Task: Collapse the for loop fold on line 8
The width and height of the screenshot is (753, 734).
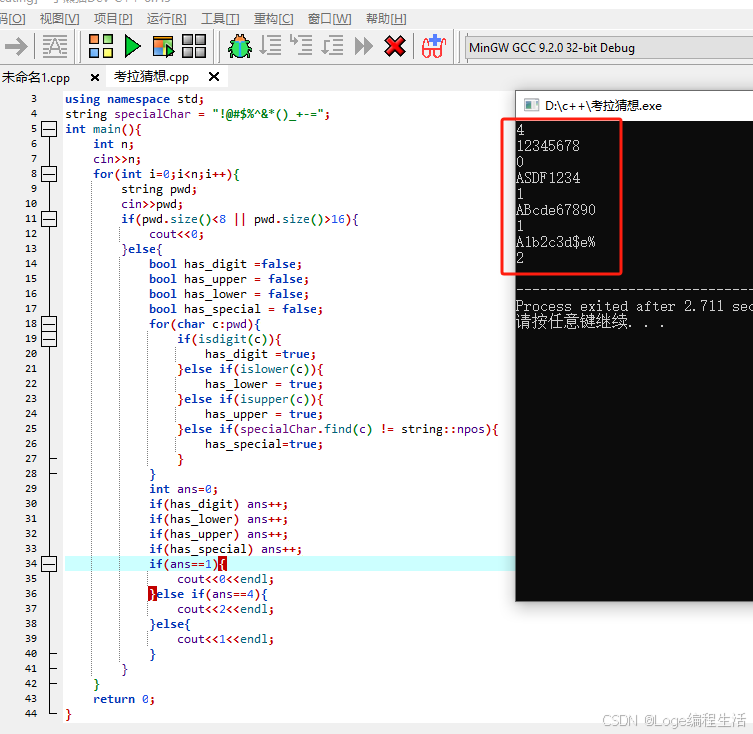Action: 49,174
